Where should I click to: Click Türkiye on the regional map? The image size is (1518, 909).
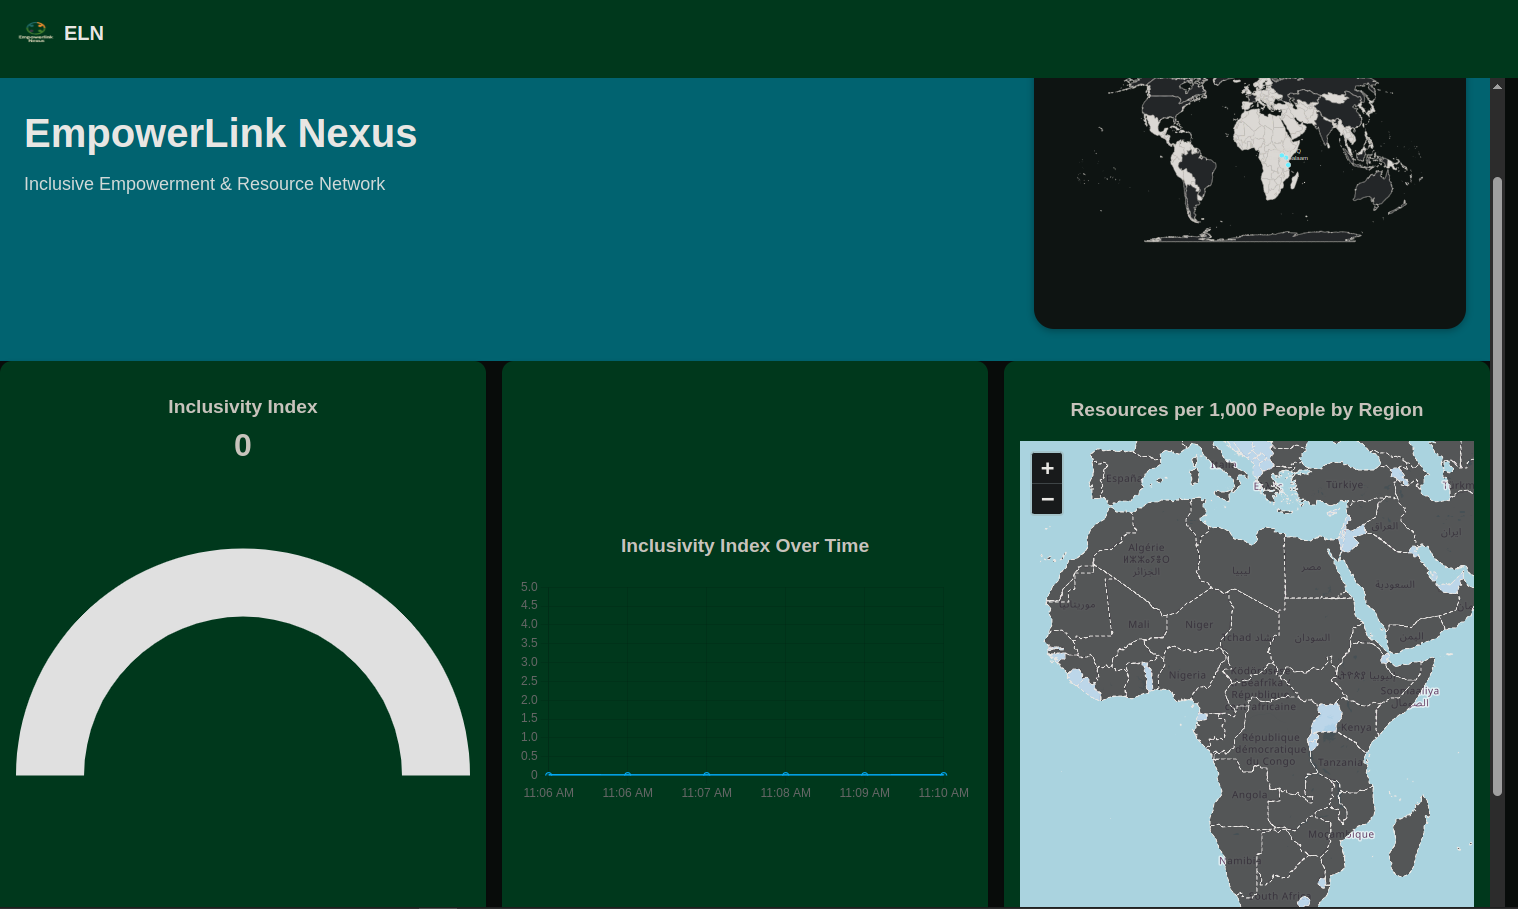[1344, 484]
